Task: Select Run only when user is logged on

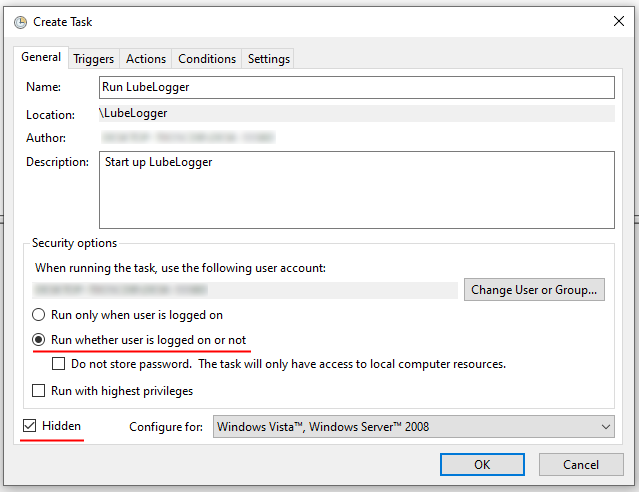Action: click(41, 314)
